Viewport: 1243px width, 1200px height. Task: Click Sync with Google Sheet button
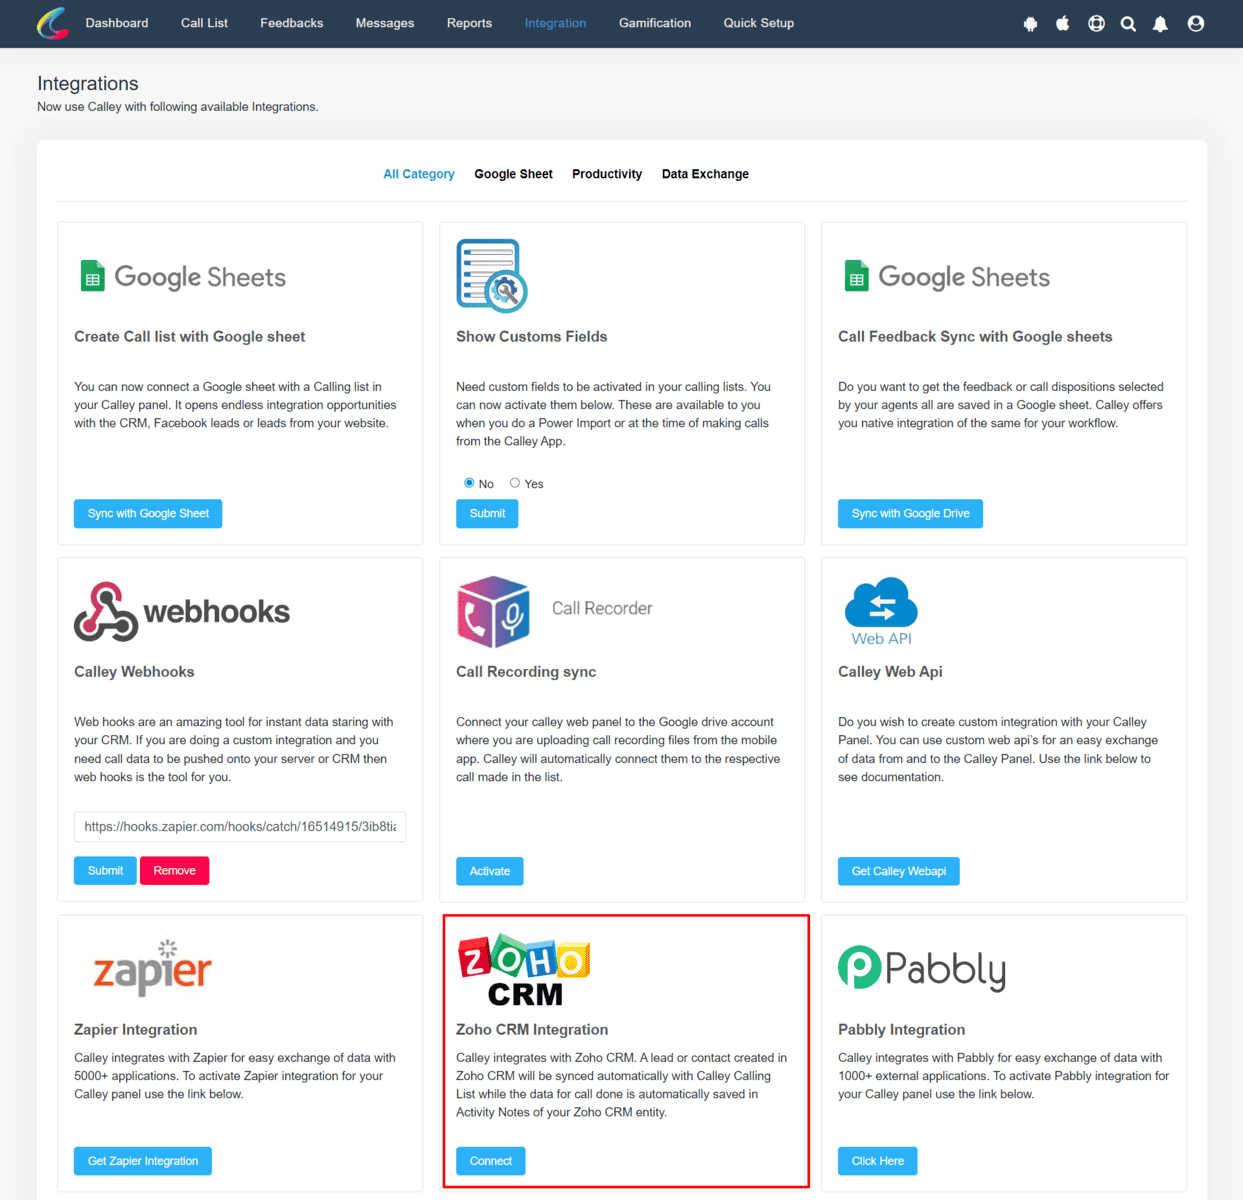tap(148, 513)
